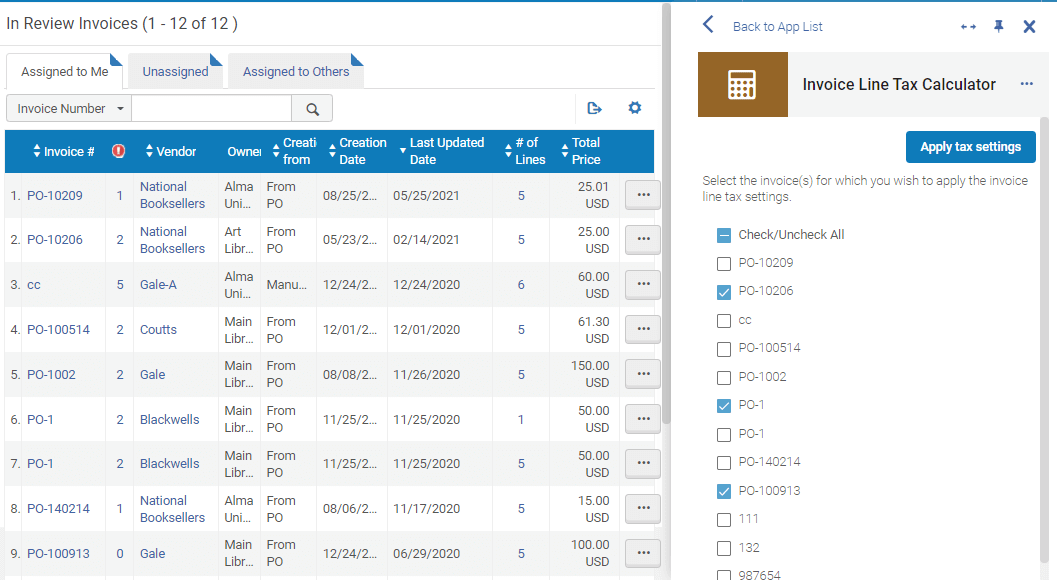Check the cc invoice checkbox
1057x580 pixels.
click(x=723, y=319)
